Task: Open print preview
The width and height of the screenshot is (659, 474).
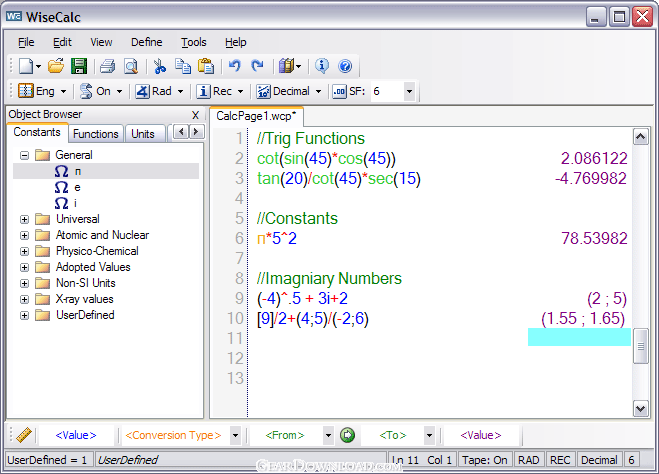Action: (x=131, y=66)
